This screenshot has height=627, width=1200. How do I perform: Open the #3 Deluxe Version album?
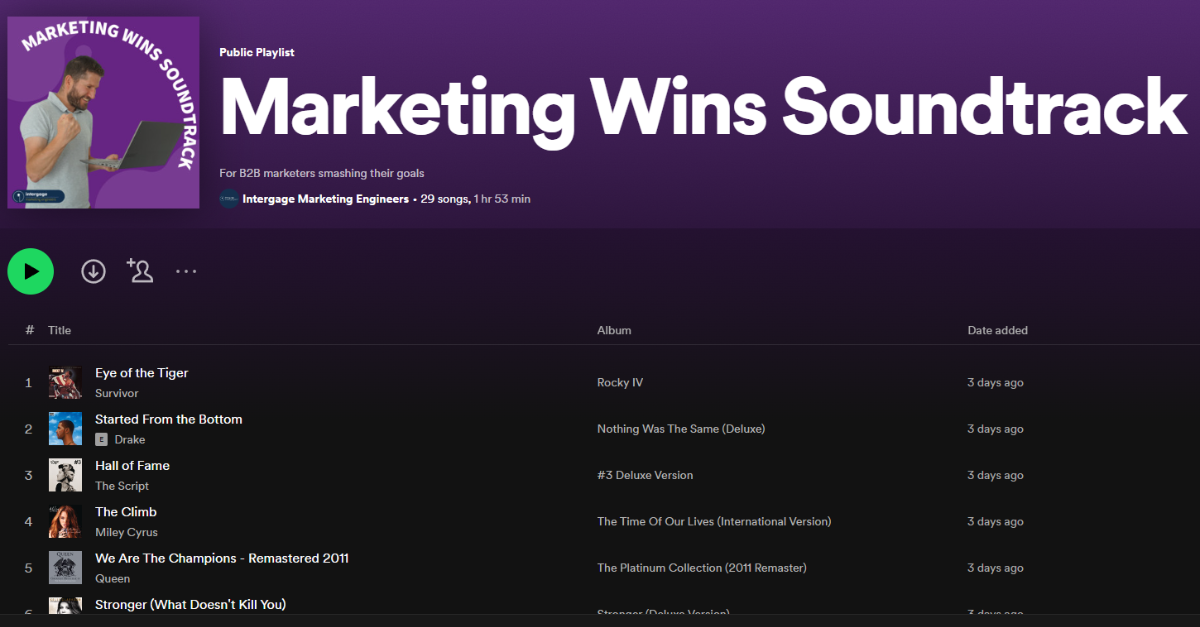coord(645,475)
